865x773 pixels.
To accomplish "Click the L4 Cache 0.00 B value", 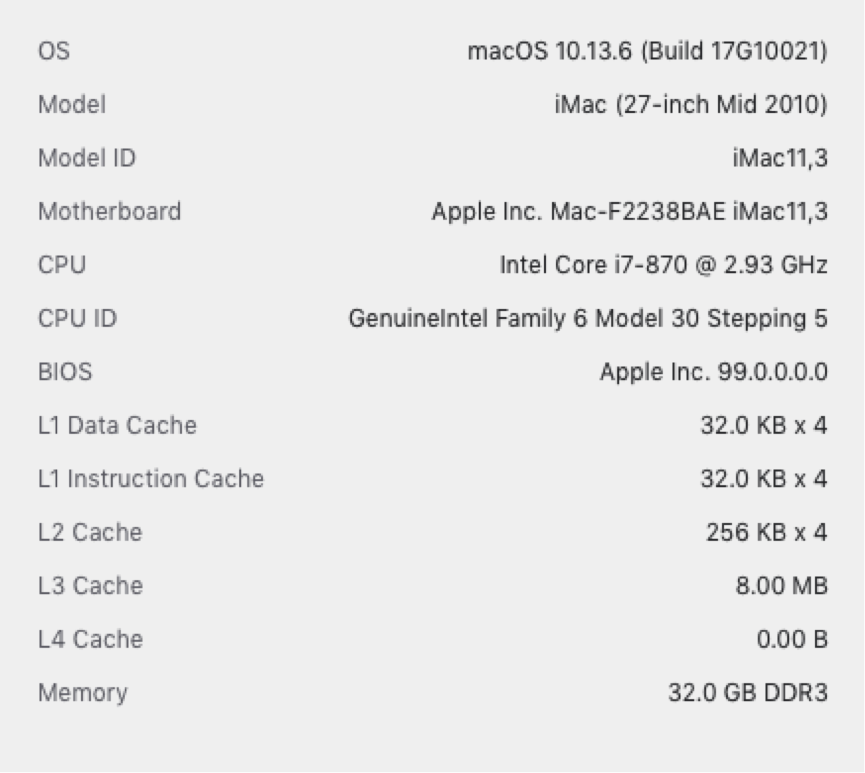I will (792, 639).
